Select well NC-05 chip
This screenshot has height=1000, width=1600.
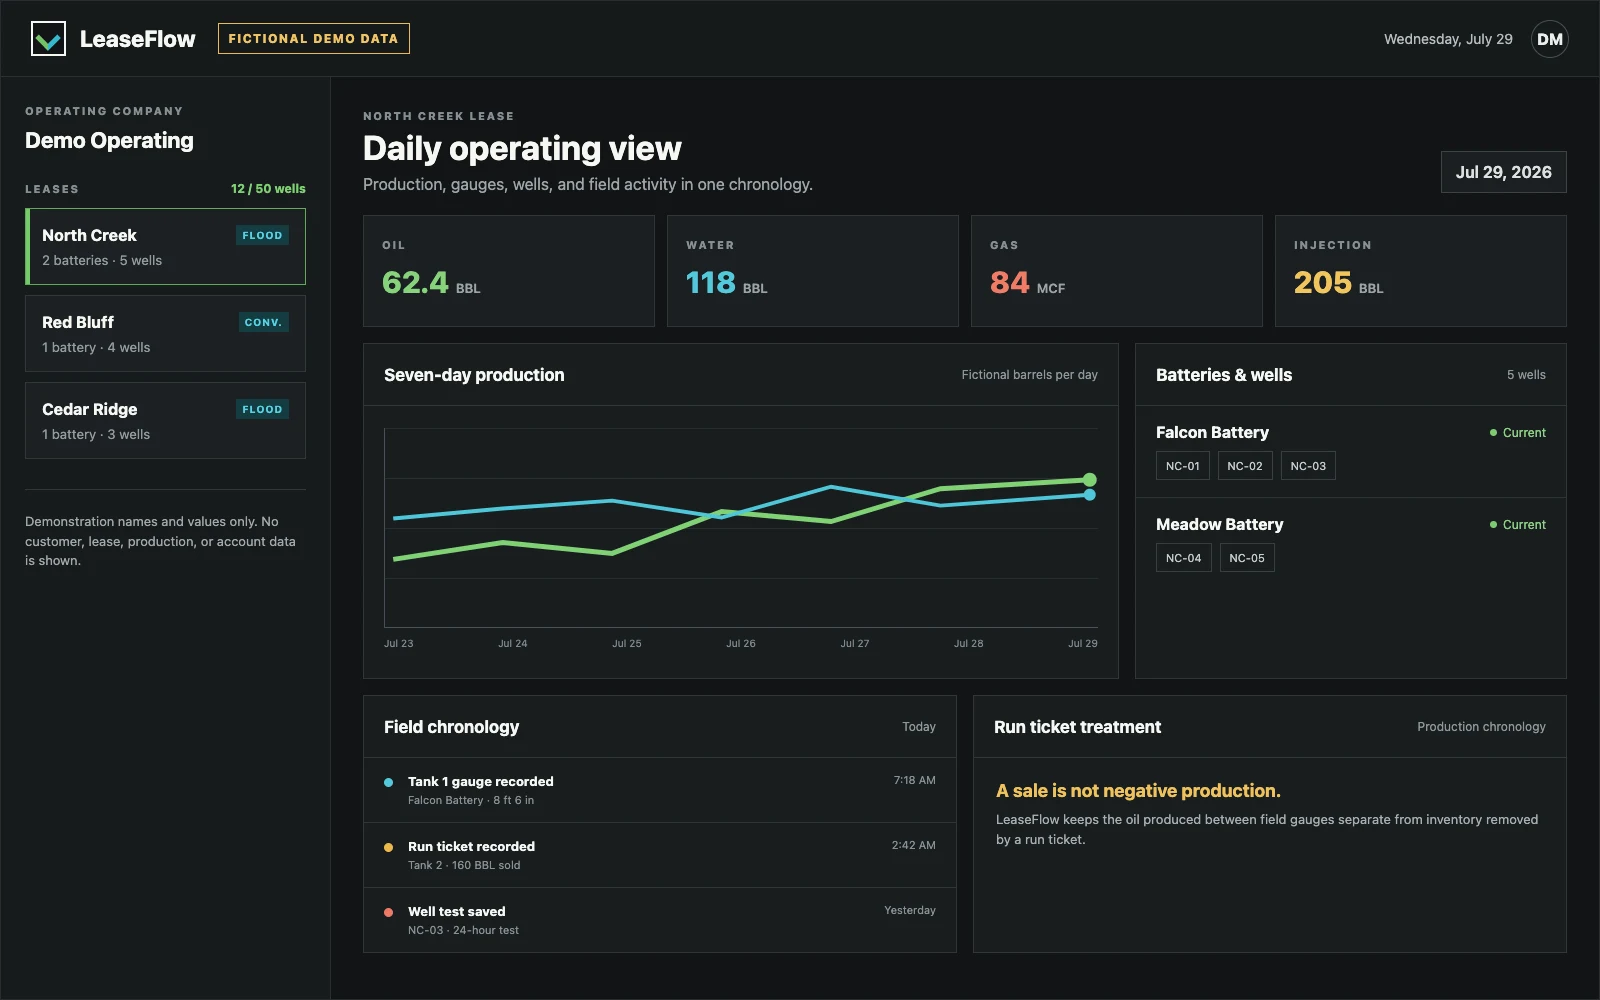[x=1247, y=558]
